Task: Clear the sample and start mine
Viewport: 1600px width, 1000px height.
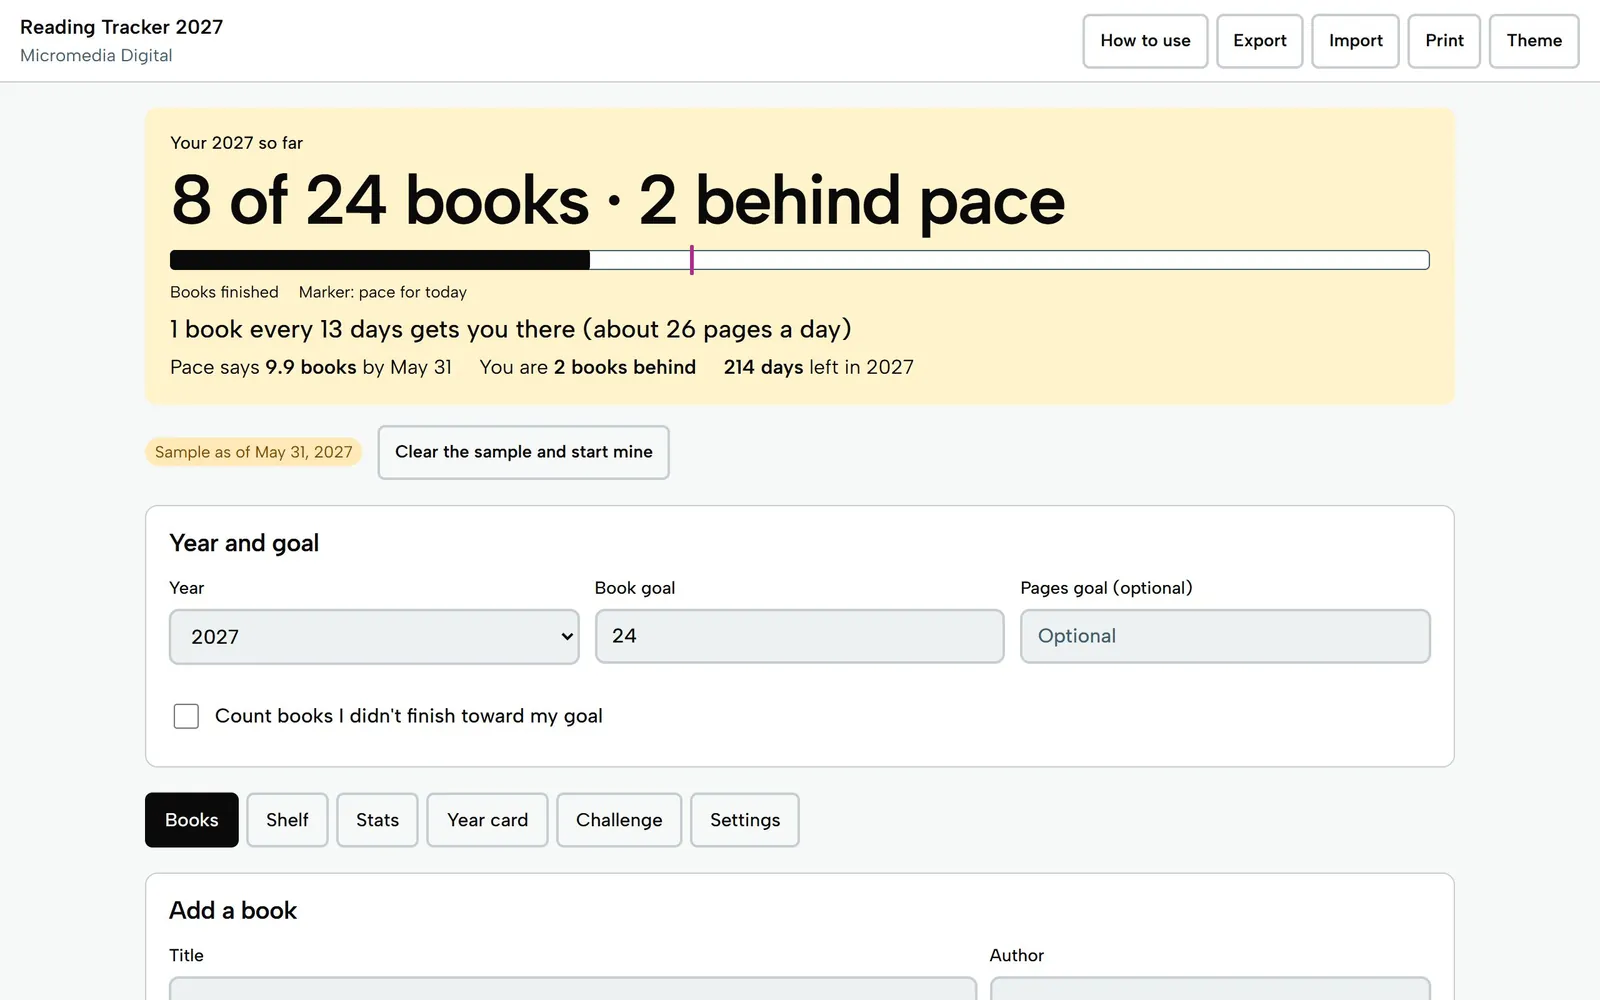Action: coord(523,452)
